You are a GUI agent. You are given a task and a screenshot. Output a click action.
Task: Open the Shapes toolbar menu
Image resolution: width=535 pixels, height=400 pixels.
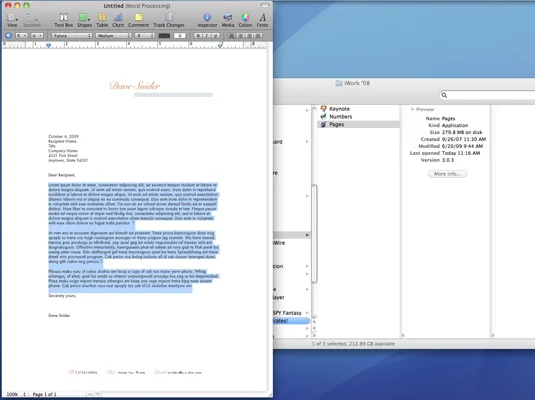point(84,20)
